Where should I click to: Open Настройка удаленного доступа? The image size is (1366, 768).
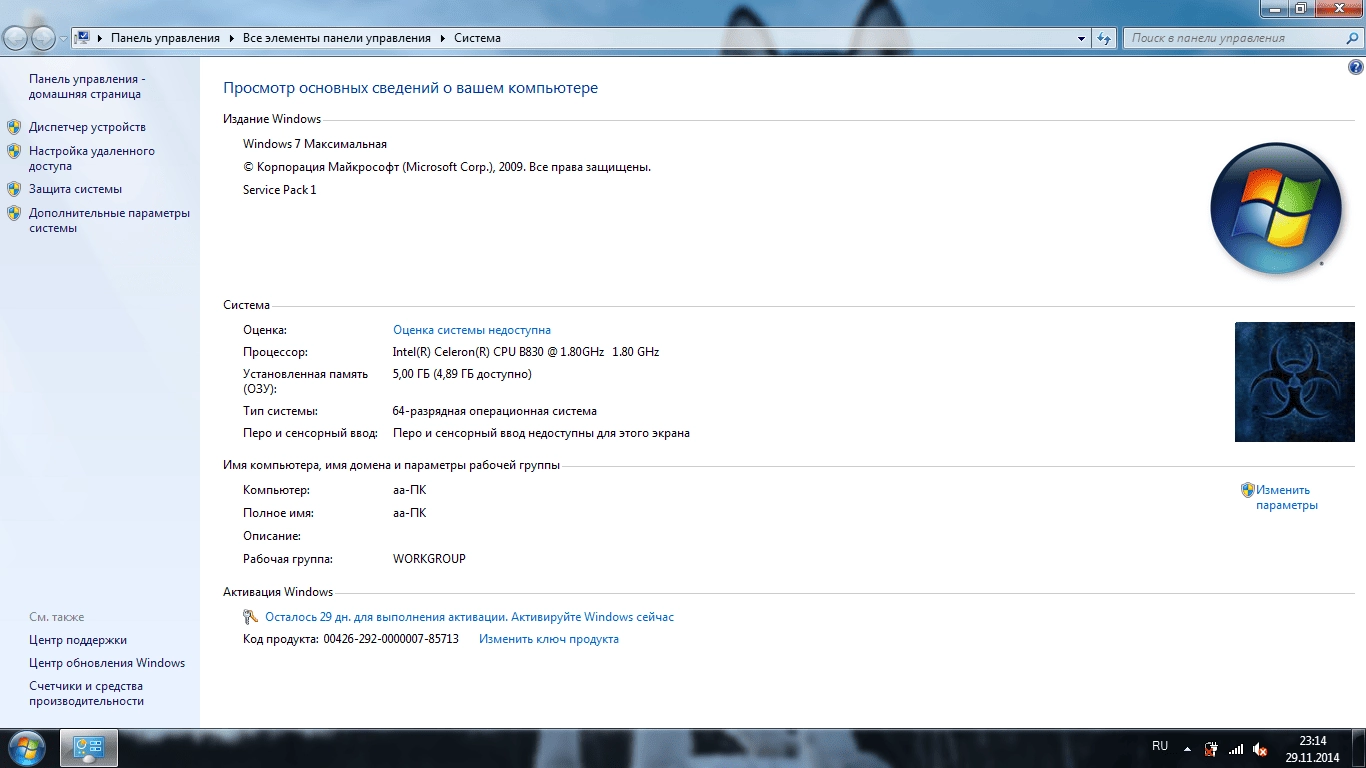point(92,158)
